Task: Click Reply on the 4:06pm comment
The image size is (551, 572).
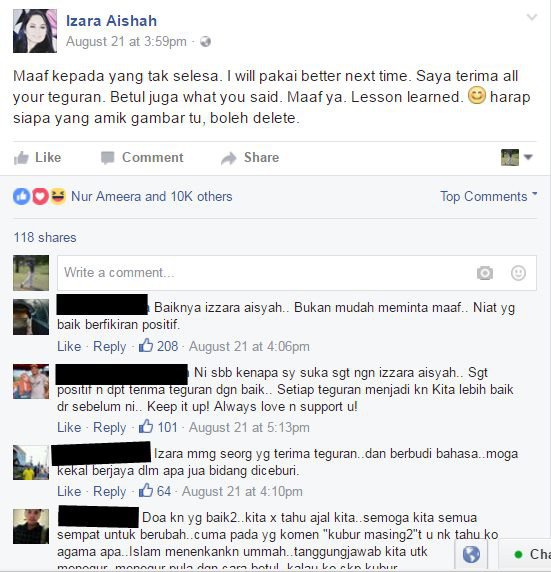Action: (109, 346)
